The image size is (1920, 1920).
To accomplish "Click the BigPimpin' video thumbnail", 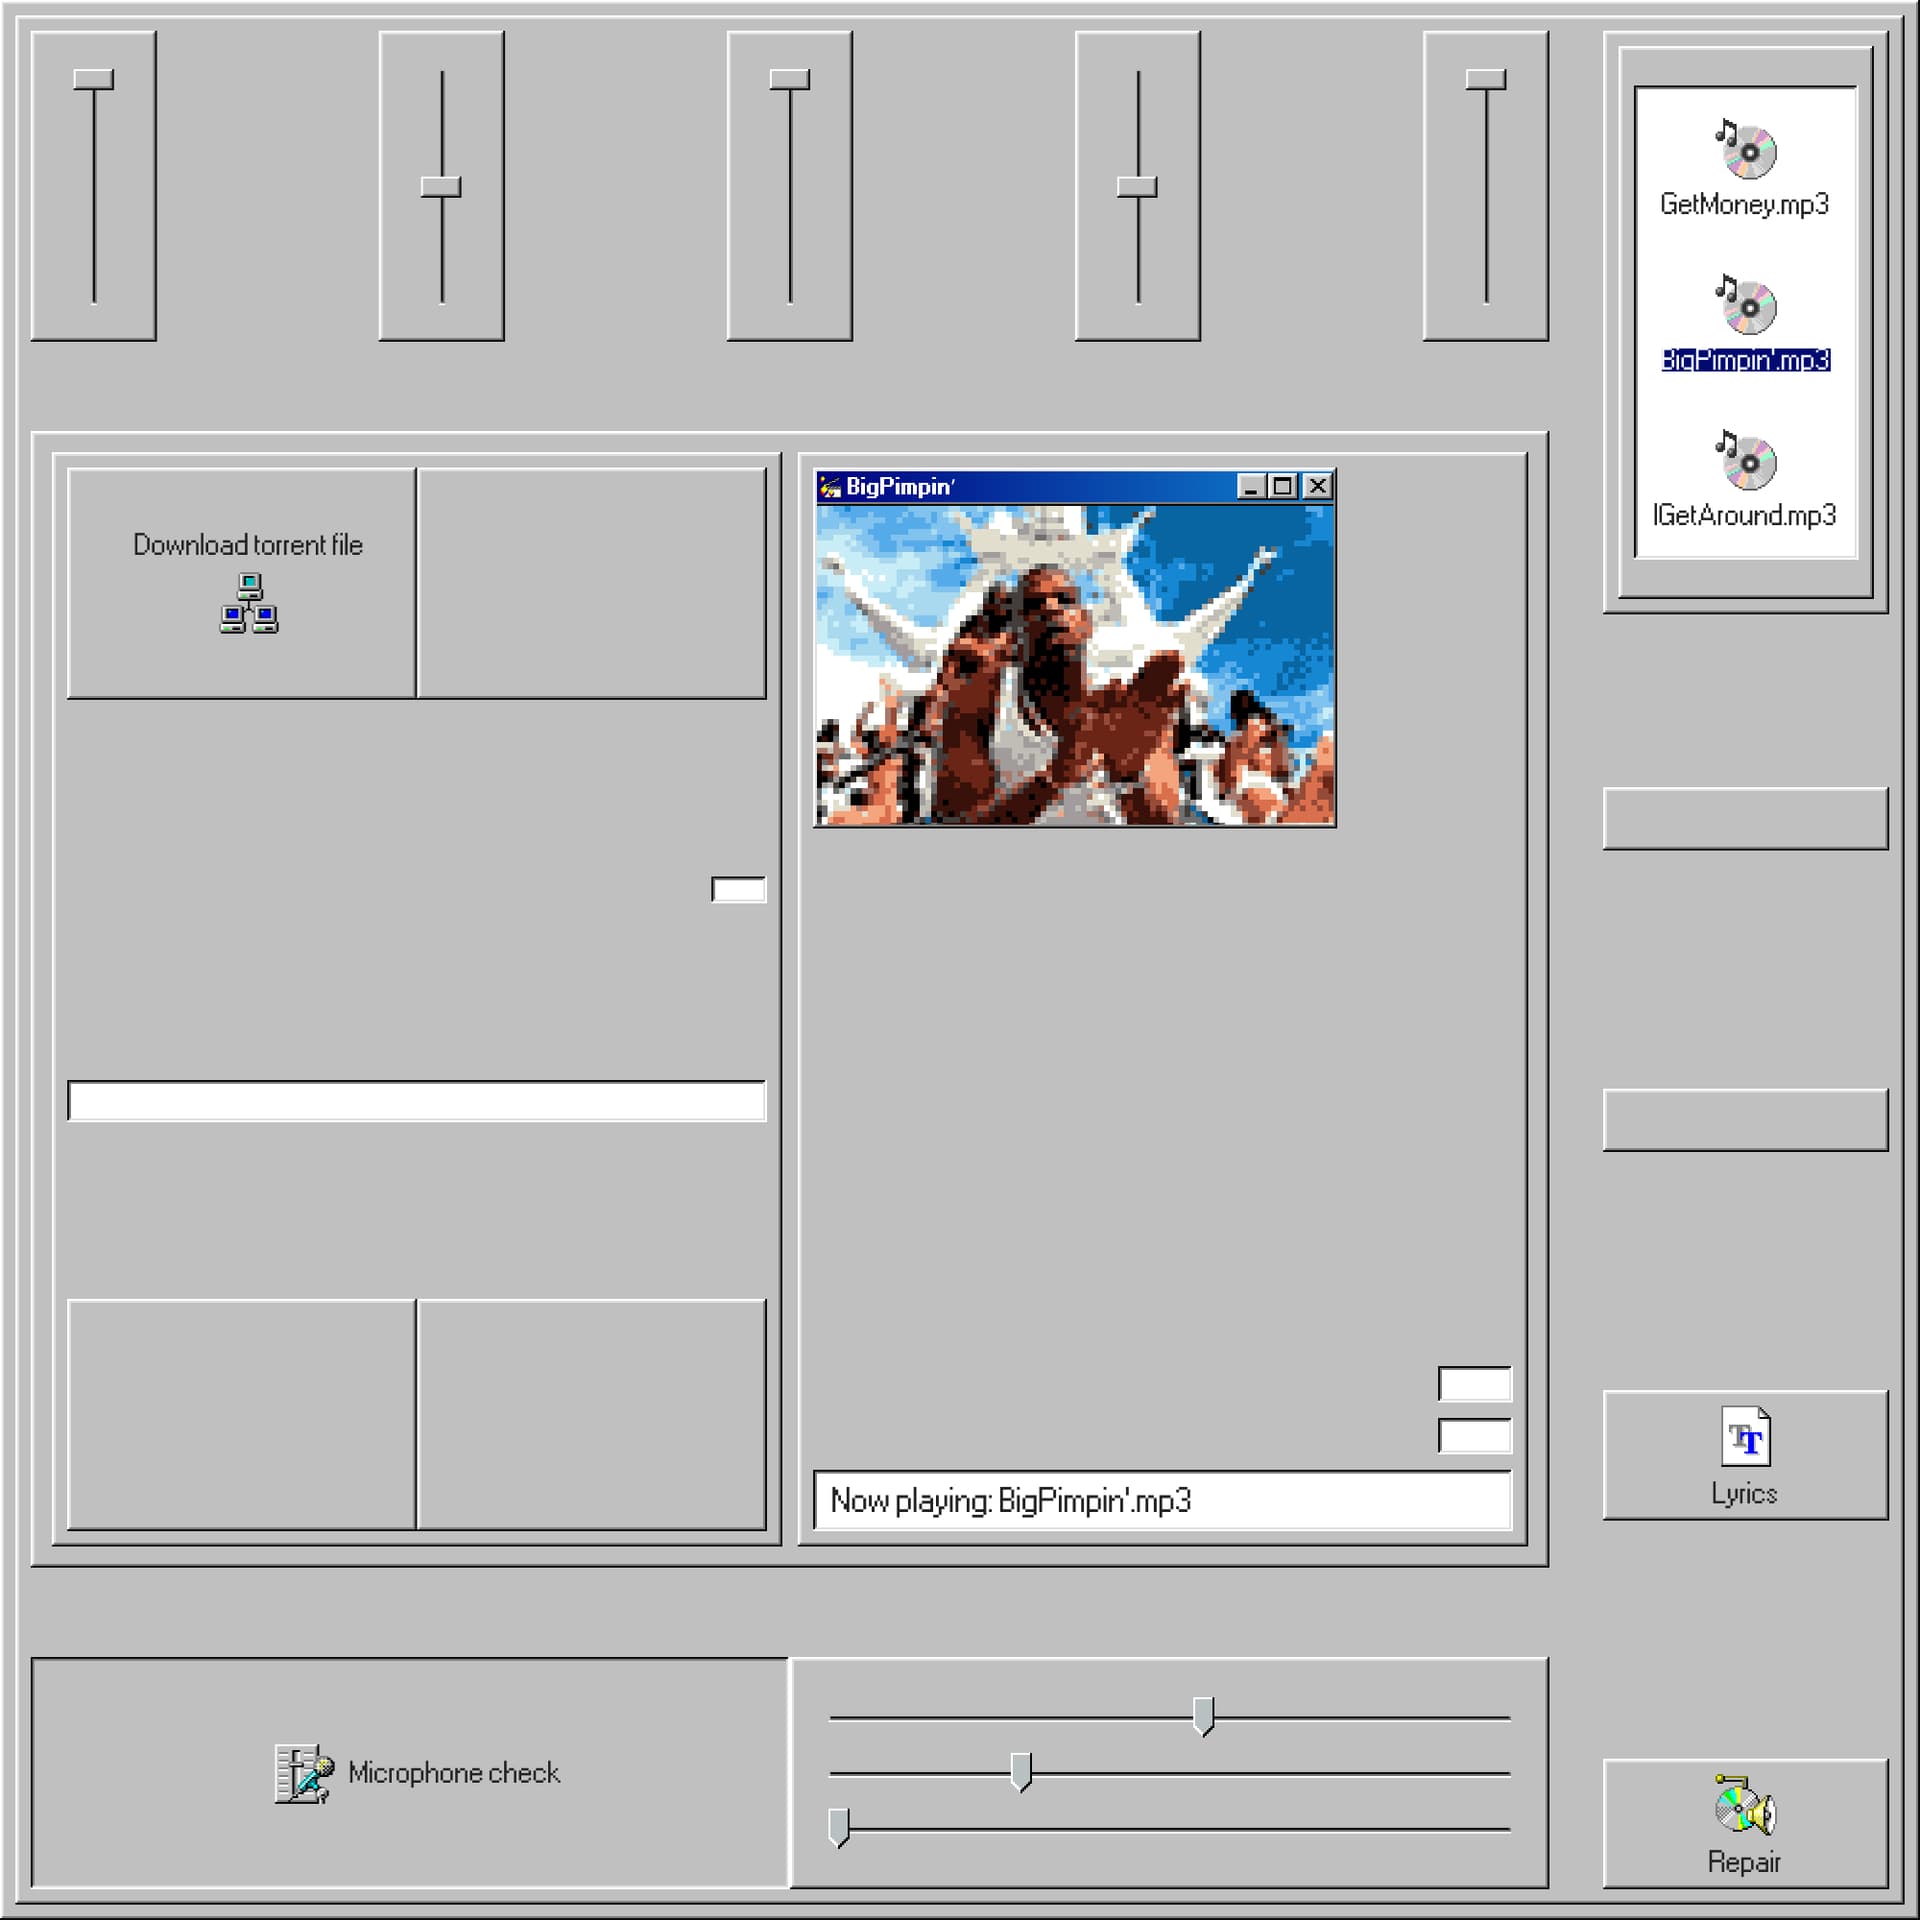I will (x=1075, y=665).
